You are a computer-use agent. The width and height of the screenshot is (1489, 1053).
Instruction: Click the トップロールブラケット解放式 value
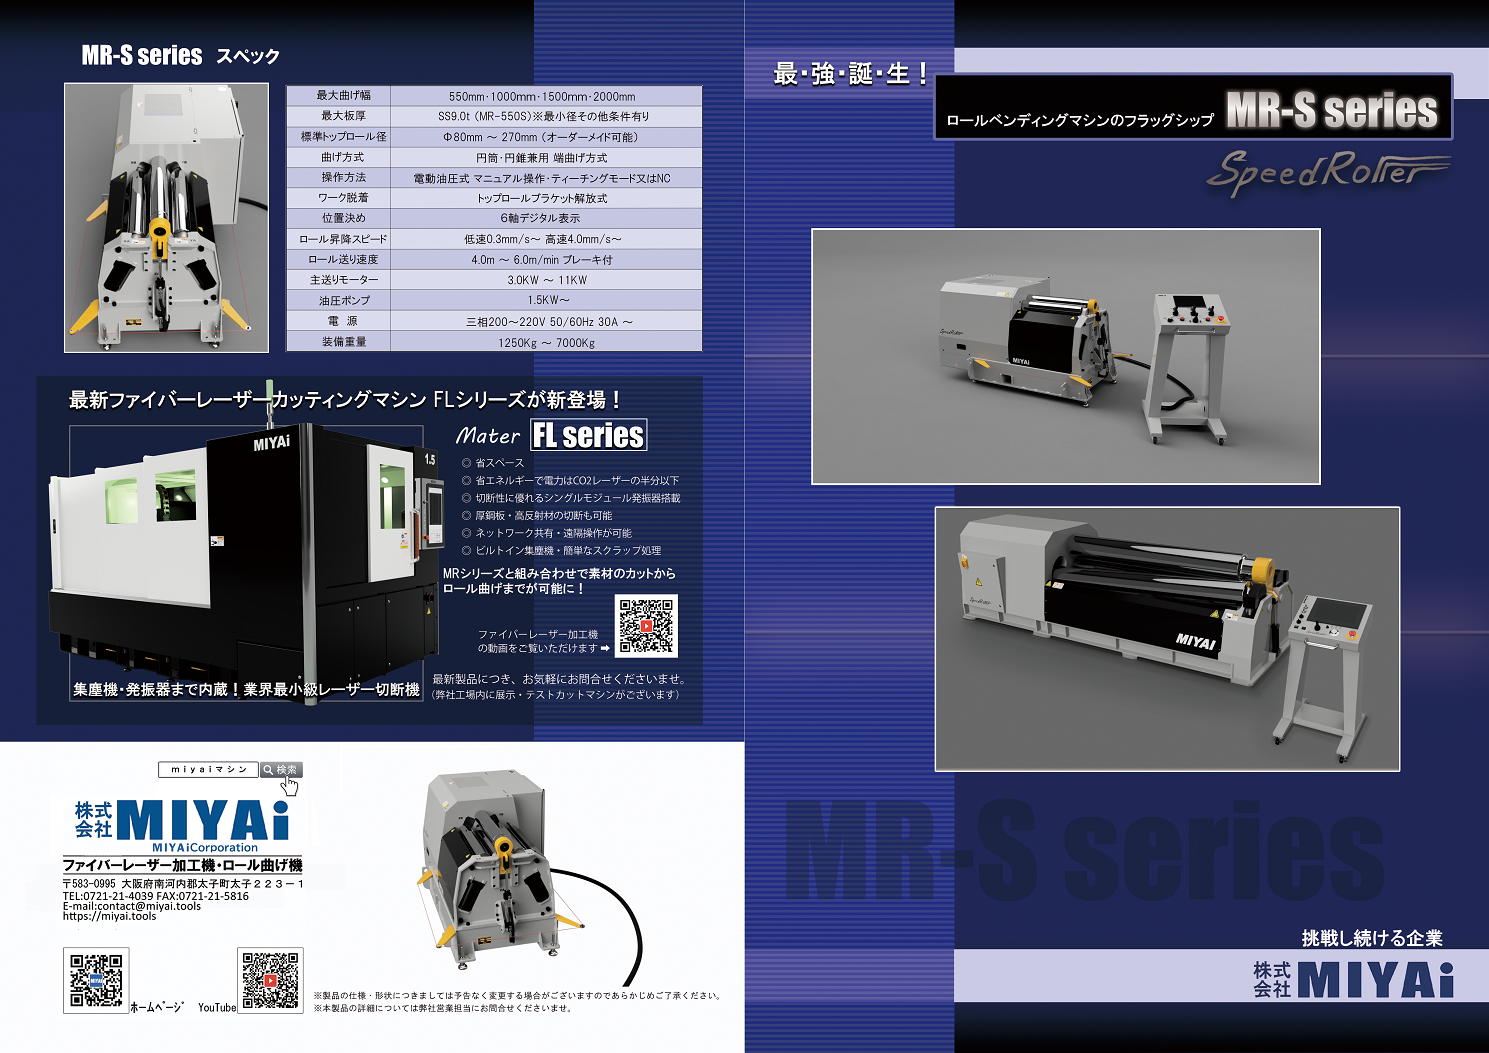[x=542, y=198]
